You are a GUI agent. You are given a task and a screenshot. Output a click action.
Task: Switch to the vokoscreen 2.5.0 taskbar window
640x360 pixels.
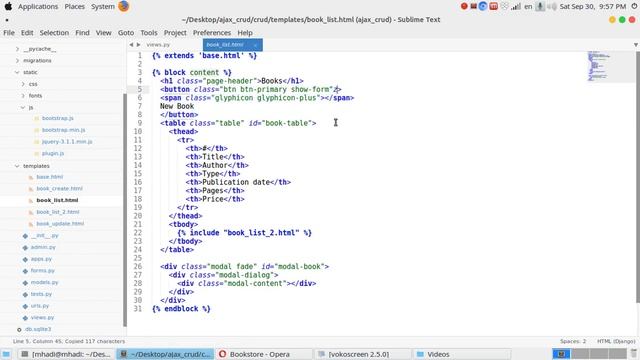click(x=362, y=354)
